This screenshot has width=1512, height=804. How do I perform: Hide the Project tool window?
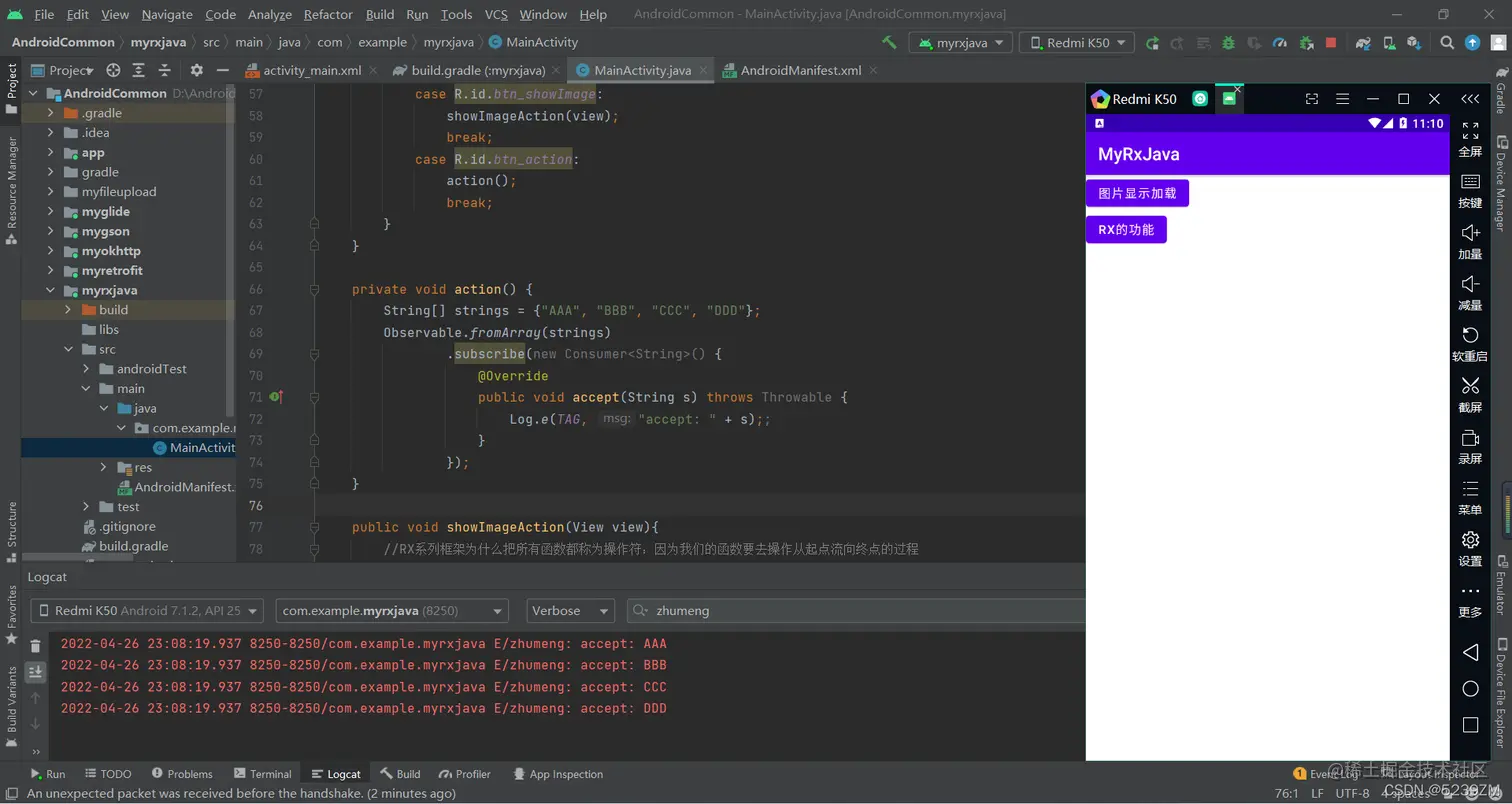(x=223, y=70)
